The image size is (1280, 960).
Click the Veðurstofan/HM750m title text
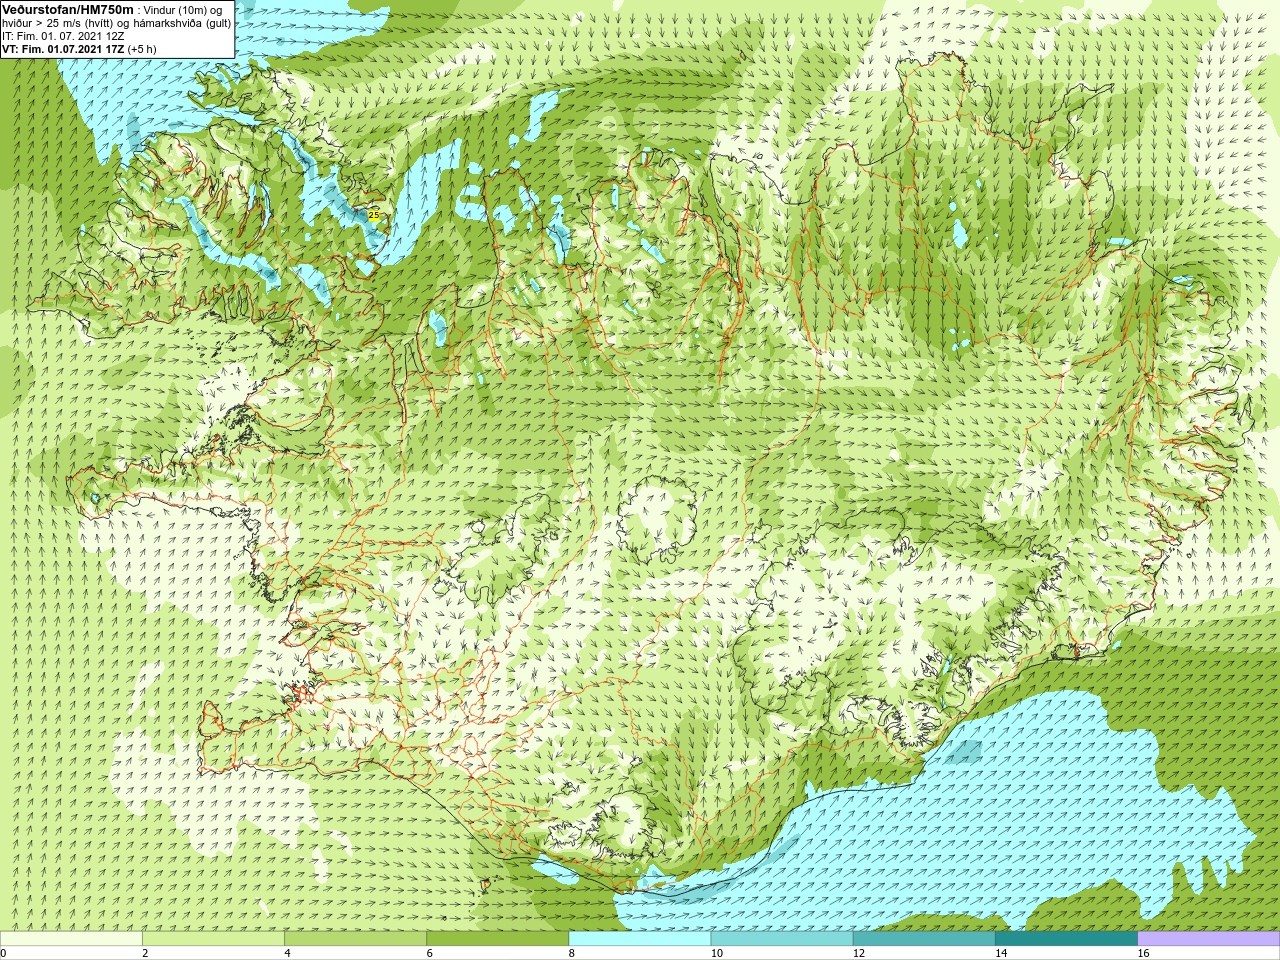click(x=68, y=9)
